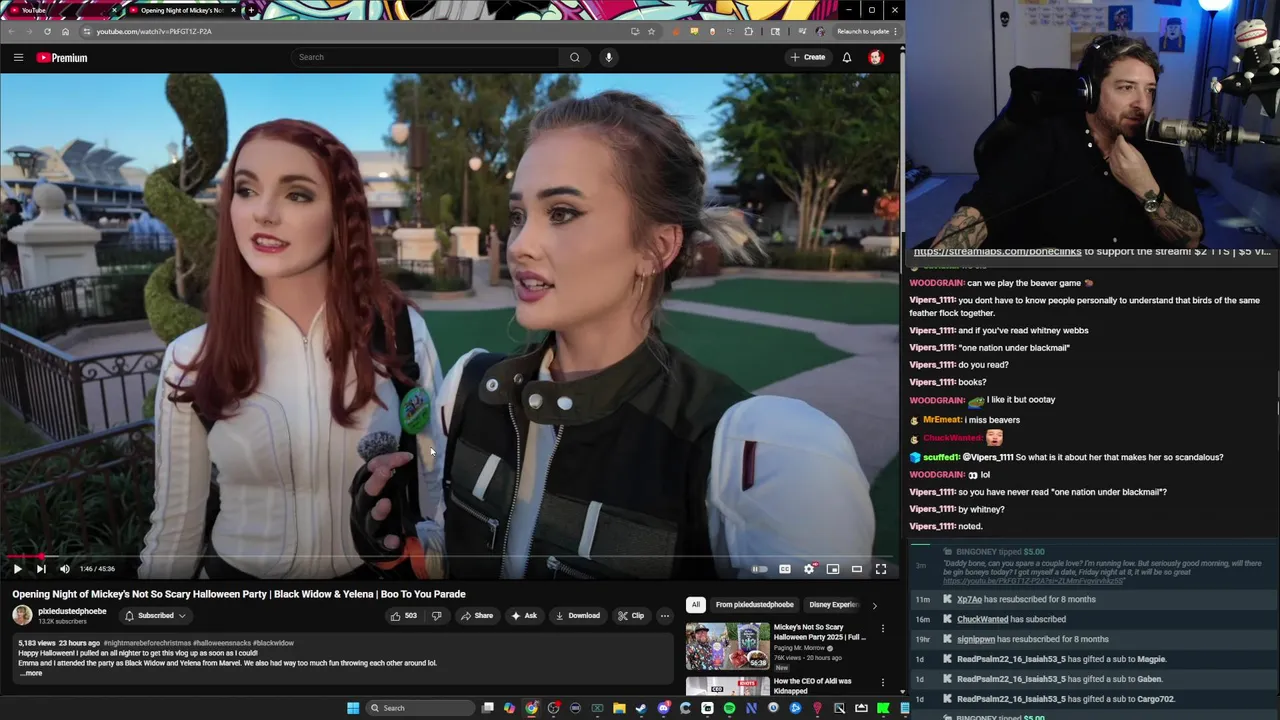The image size is (1280, 720).
Task: Open the pixiedustedphoebe channel avatar
Action: (x=22, y=616)
